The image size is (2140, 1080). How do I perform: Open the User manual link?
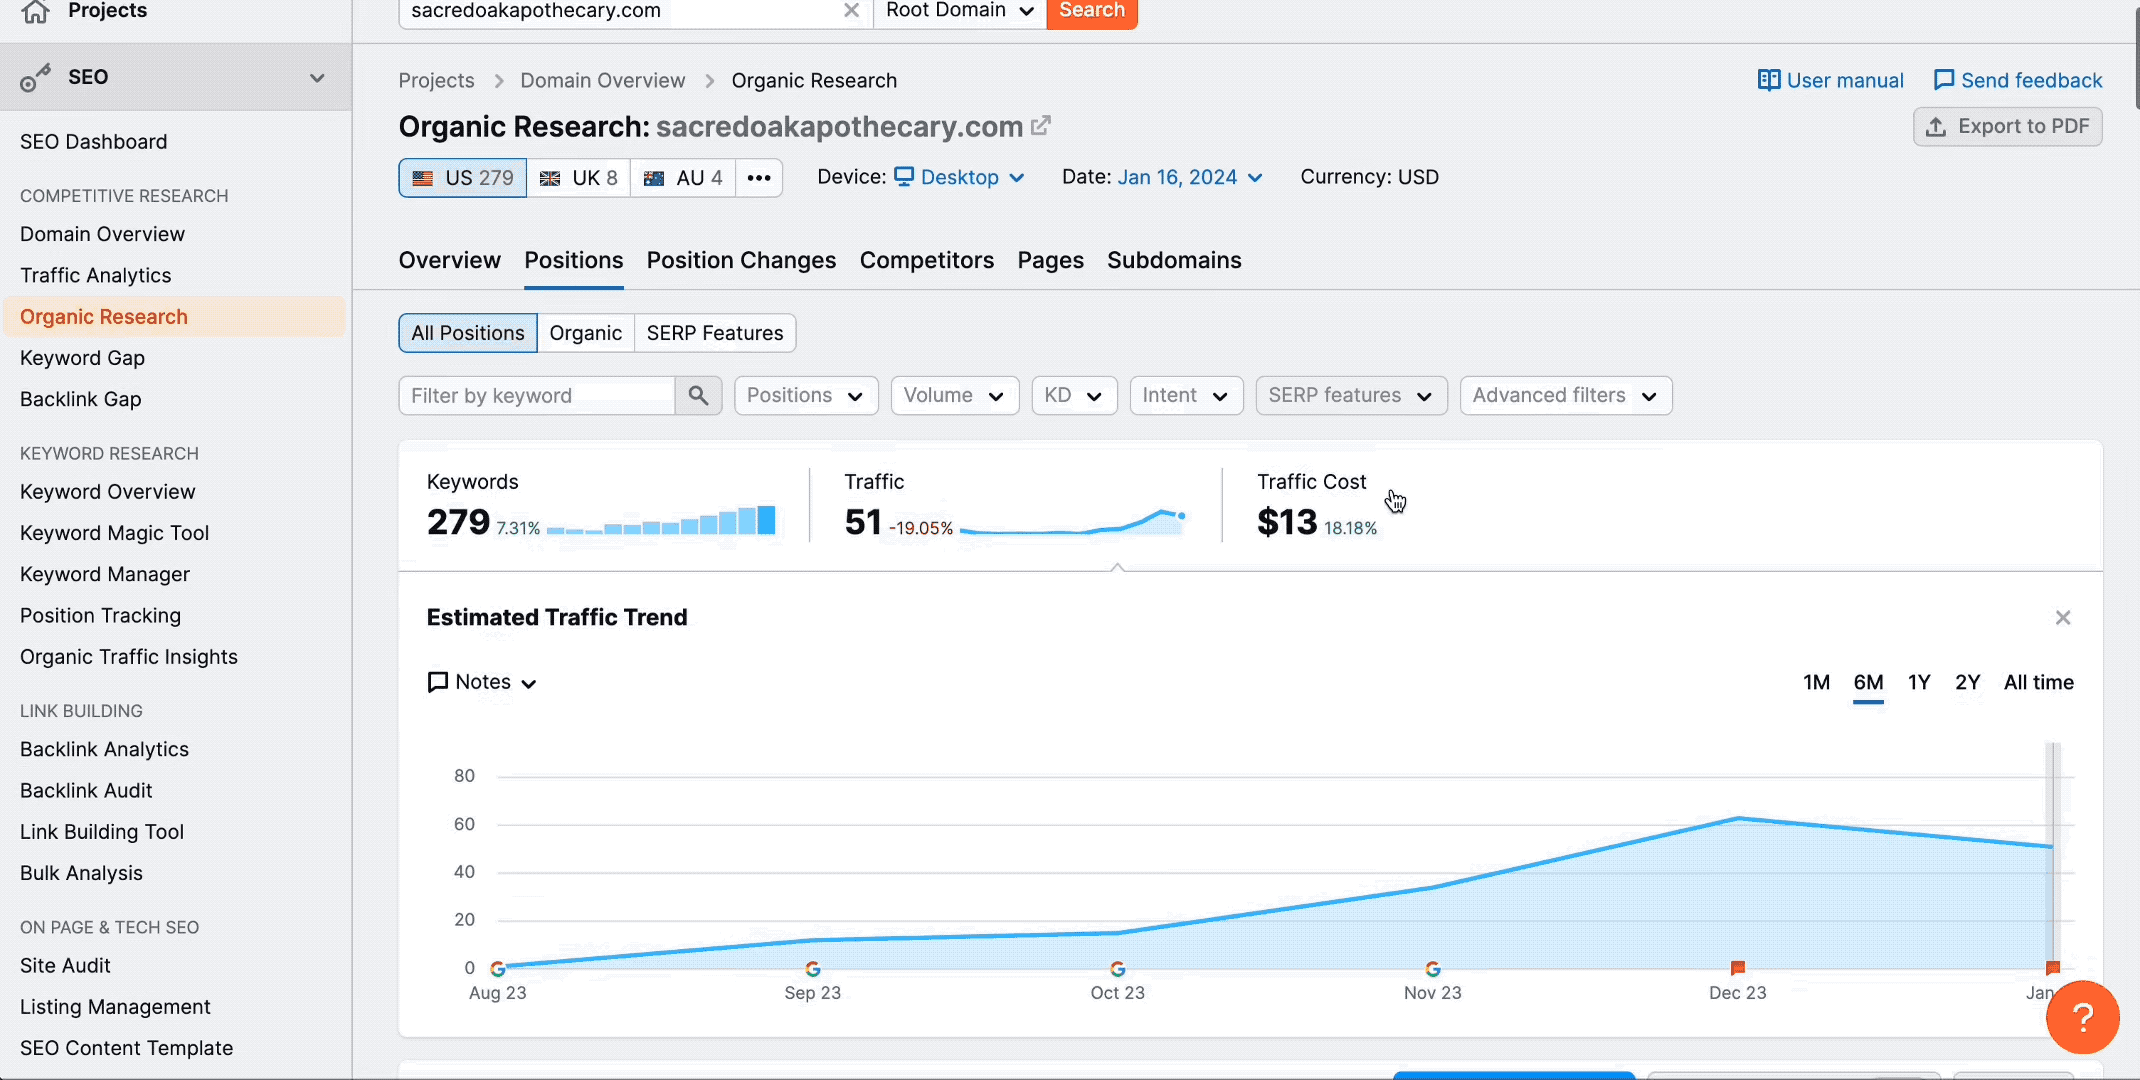pyautogui.click(x=1830, y=81)
